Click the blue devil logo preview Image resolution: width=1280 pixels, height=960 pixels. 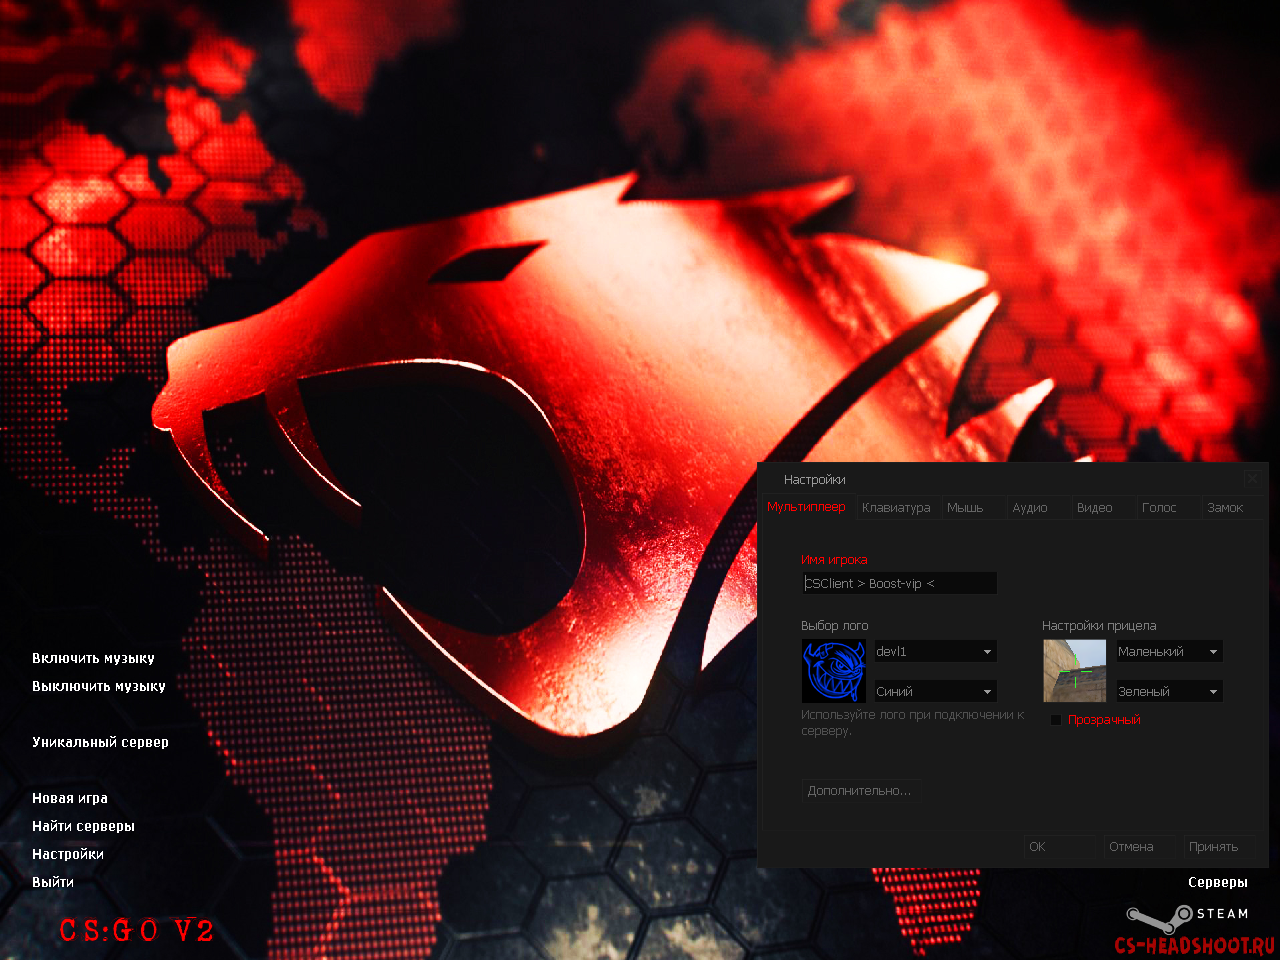click(834, 671)
